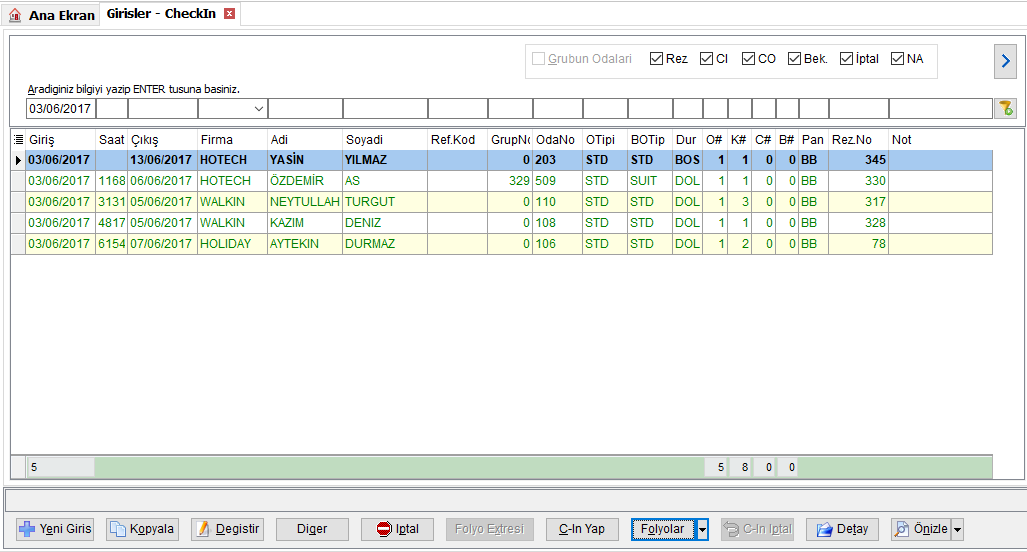Click room number 509 cell
This screenshot has height=552, width=1027.
point(557,181)
